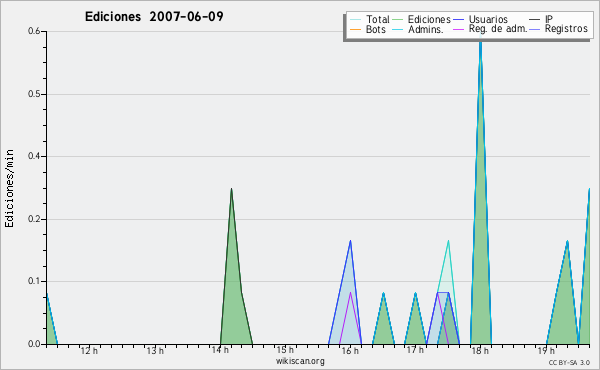Click the Total legend color swatch

coord(355,20)
